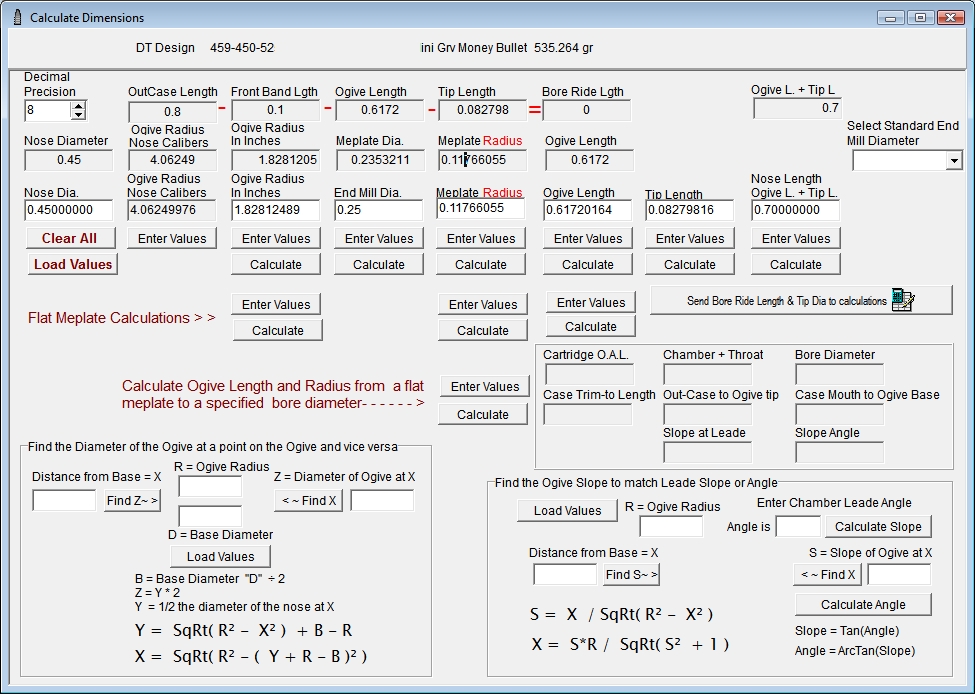Click the S = Slope of Ogive field
This screenshot has height=694, width=975.
898,575
